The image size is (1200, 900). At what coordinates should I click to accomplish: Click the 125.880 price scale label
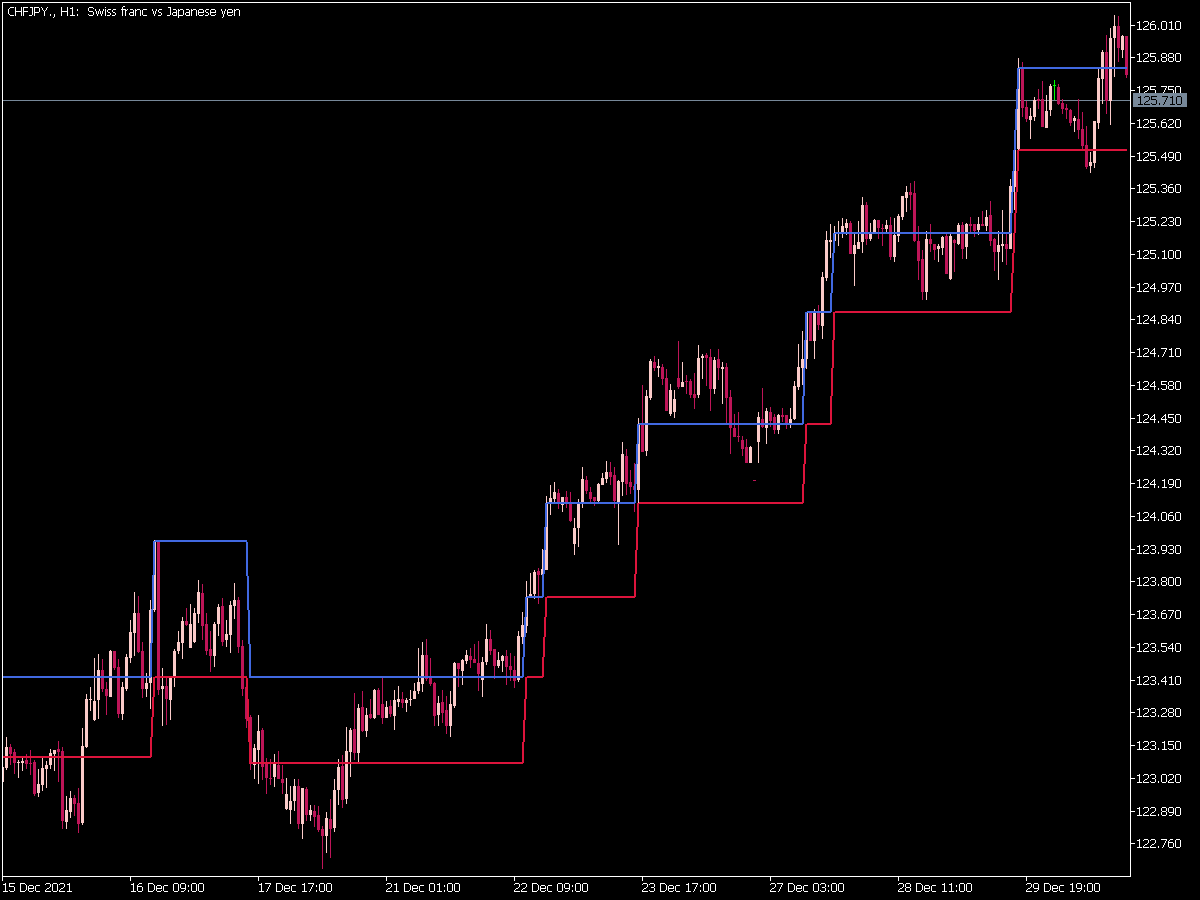click(1160, 57)
